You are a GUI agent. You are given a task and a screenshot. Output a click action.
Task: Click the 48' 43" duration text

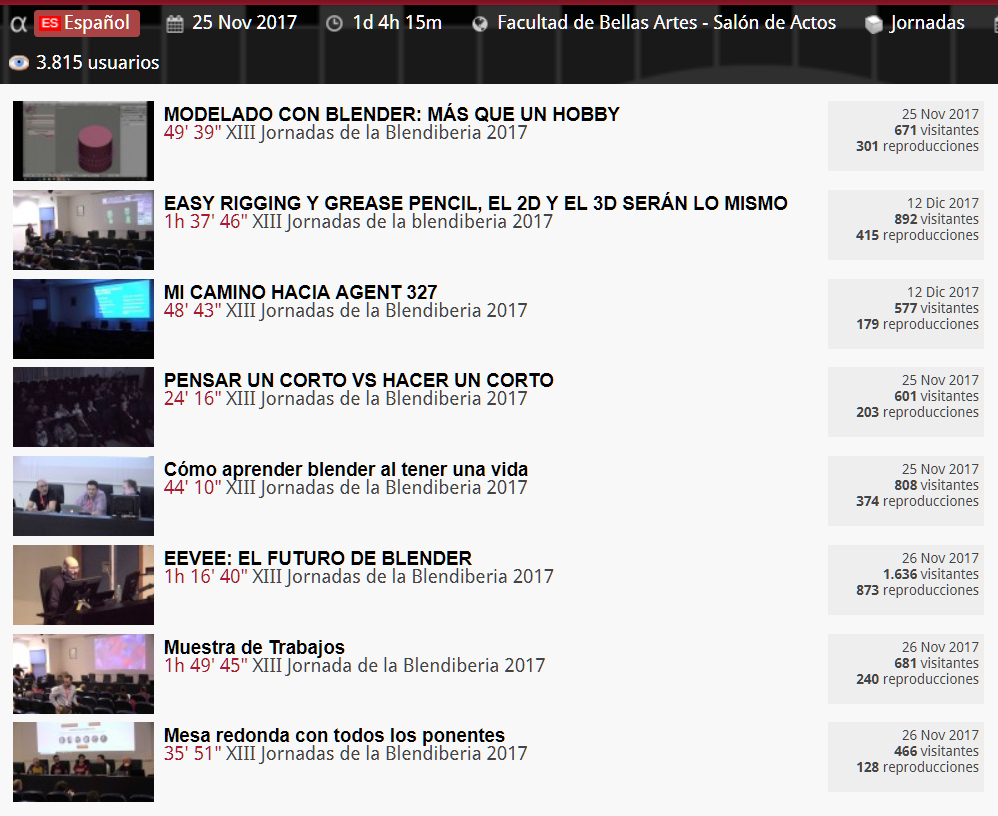point(192,311)
